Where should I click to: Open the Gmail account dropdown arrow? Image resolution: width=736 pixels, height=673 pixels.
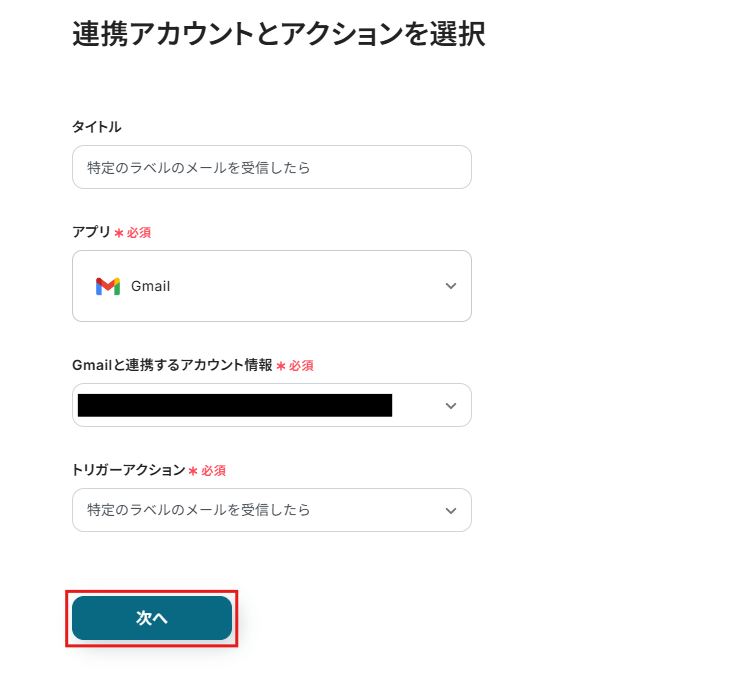pyautogui.click(x=451, y=405)
